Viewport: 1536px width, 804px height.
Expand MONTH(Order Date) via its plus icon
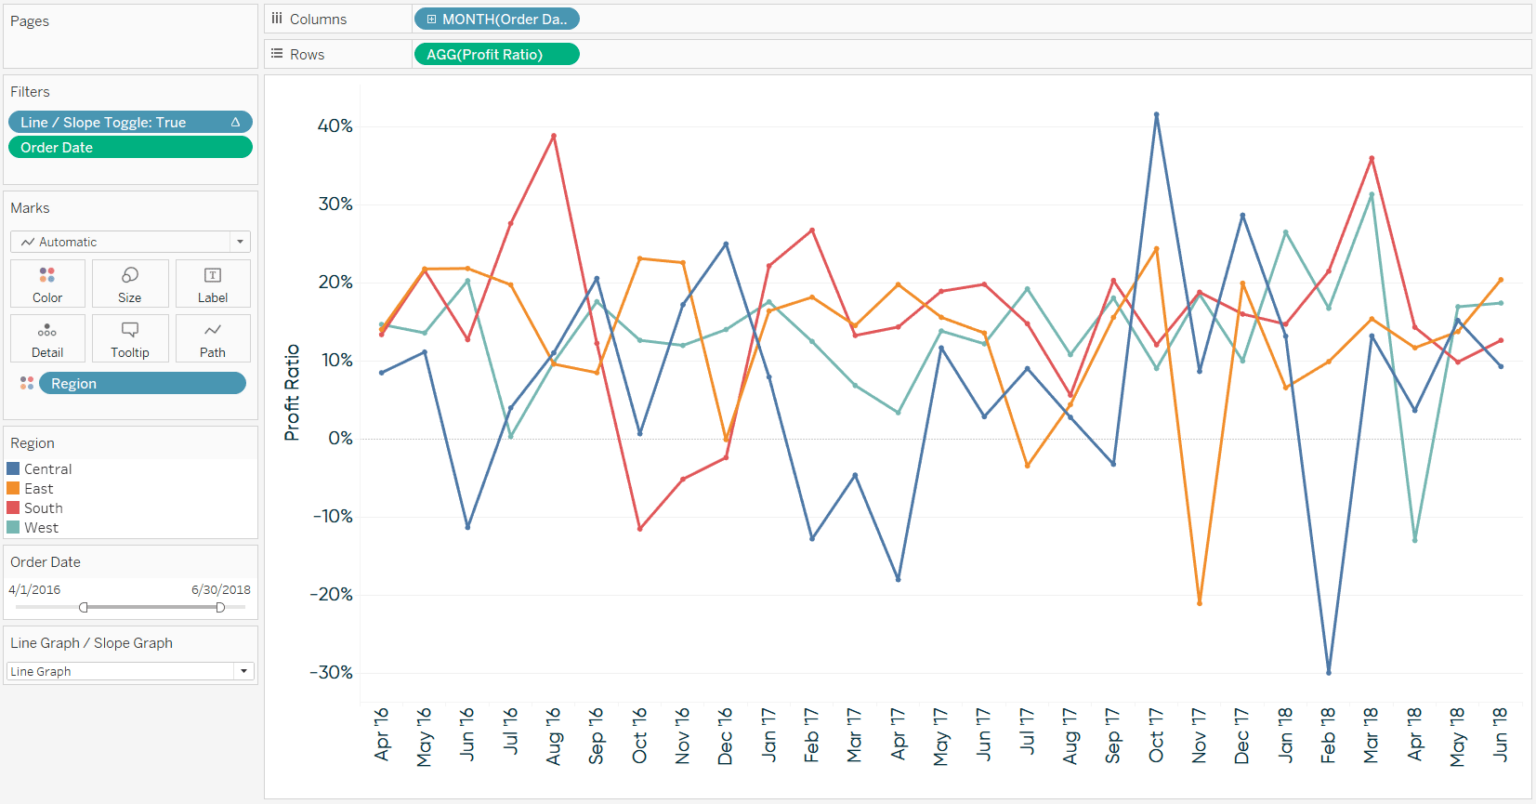(x=432, y=18)
